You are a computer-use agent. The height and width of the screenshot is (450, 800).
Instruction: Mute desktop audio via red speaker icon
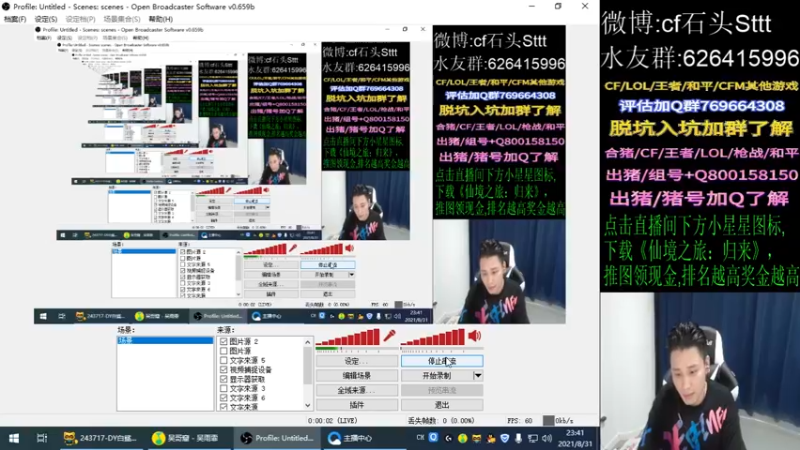tap(474, 335)
